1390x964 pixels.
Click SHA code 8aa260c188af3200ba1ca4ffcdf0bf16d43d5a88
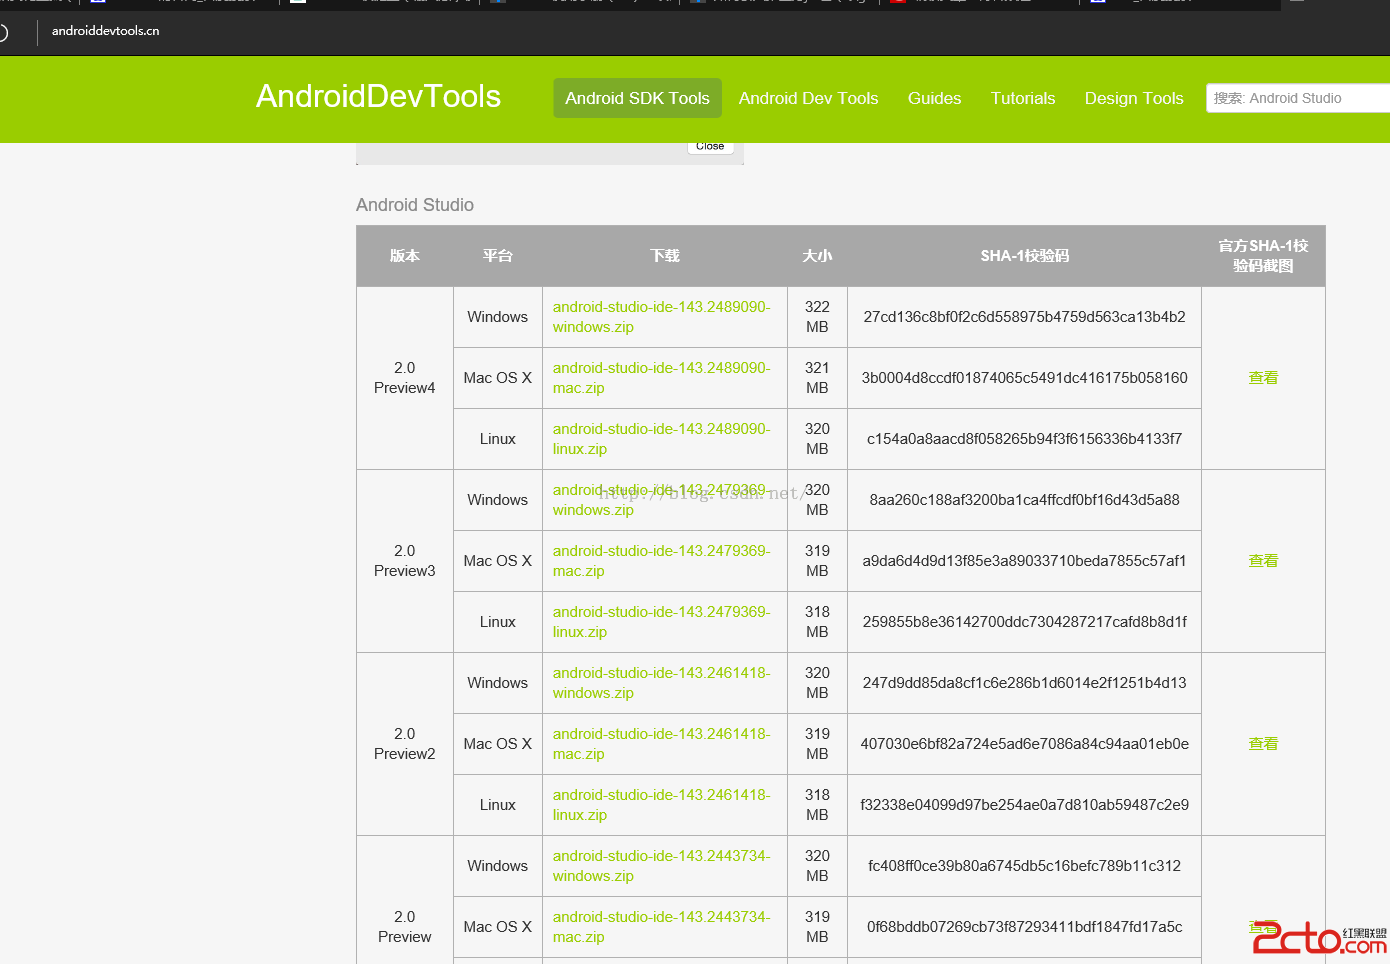pos(1024,500)
